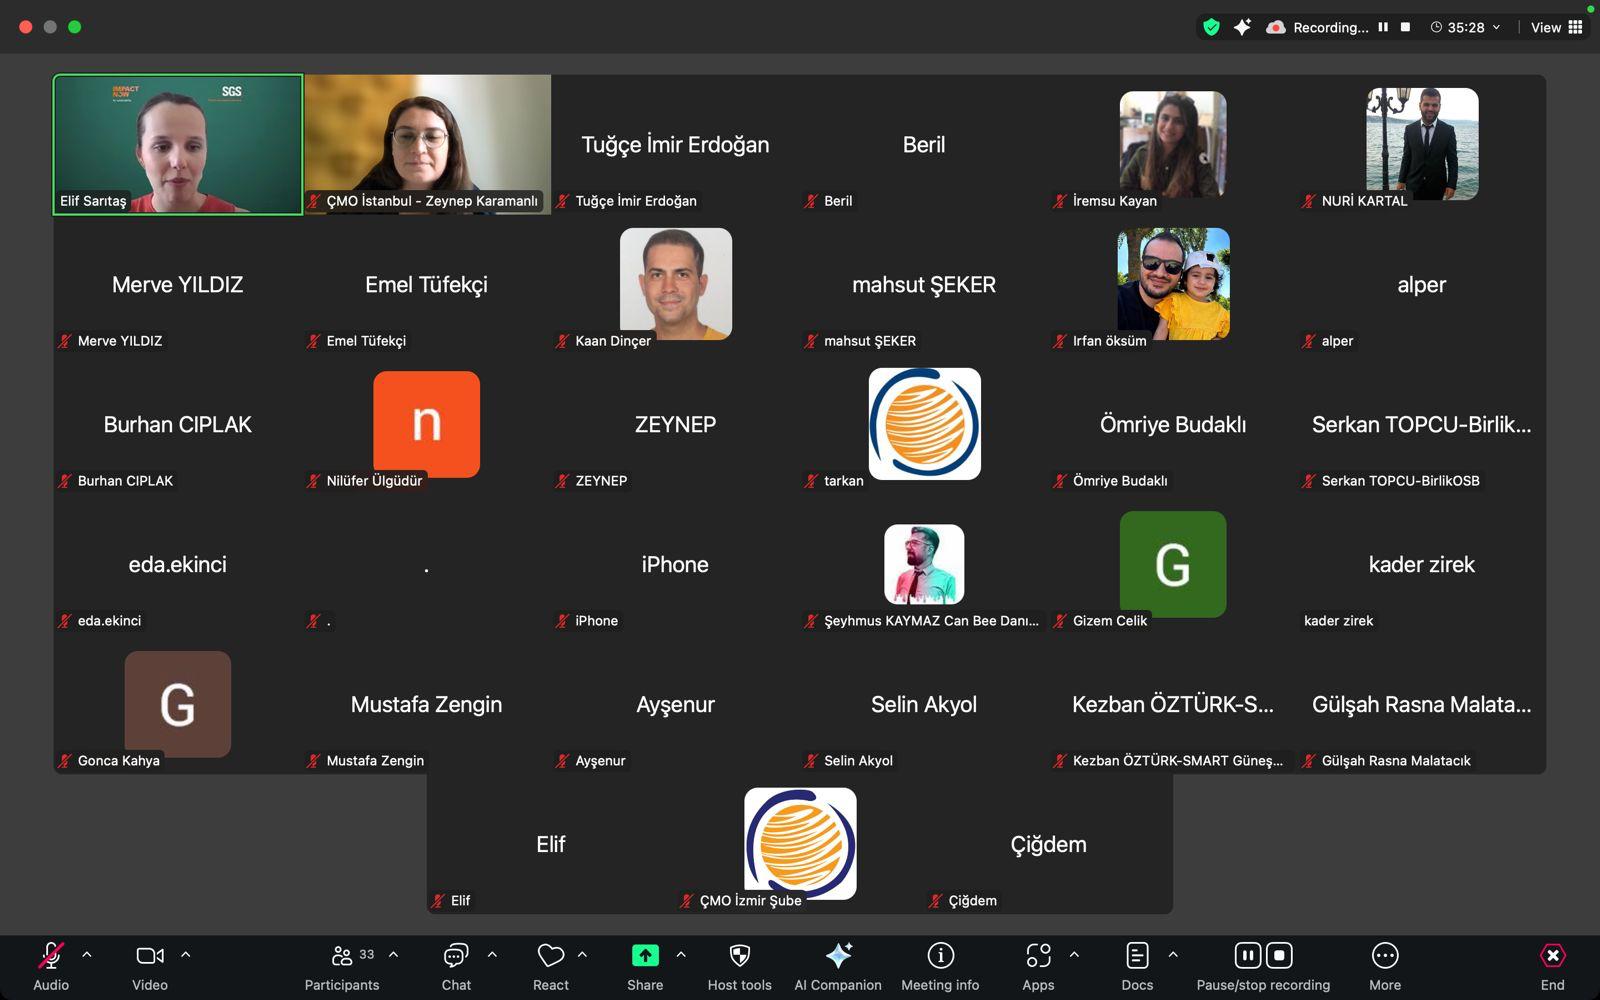Open the React emoji menu
Viewport: 1600px width, 1000px height.
pos(550,957)
